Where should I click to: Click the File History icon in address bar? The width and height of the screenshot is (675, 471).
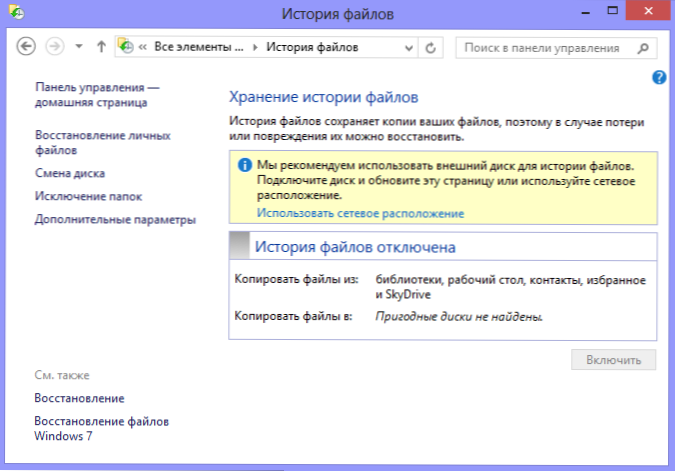point(126,46)
